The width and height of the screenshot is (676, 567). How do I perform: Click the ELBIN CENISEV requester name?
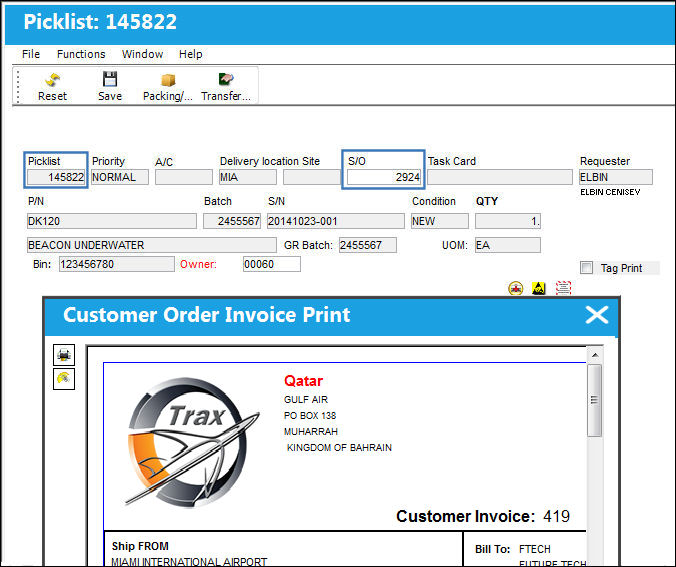click(x=610, y=192)
